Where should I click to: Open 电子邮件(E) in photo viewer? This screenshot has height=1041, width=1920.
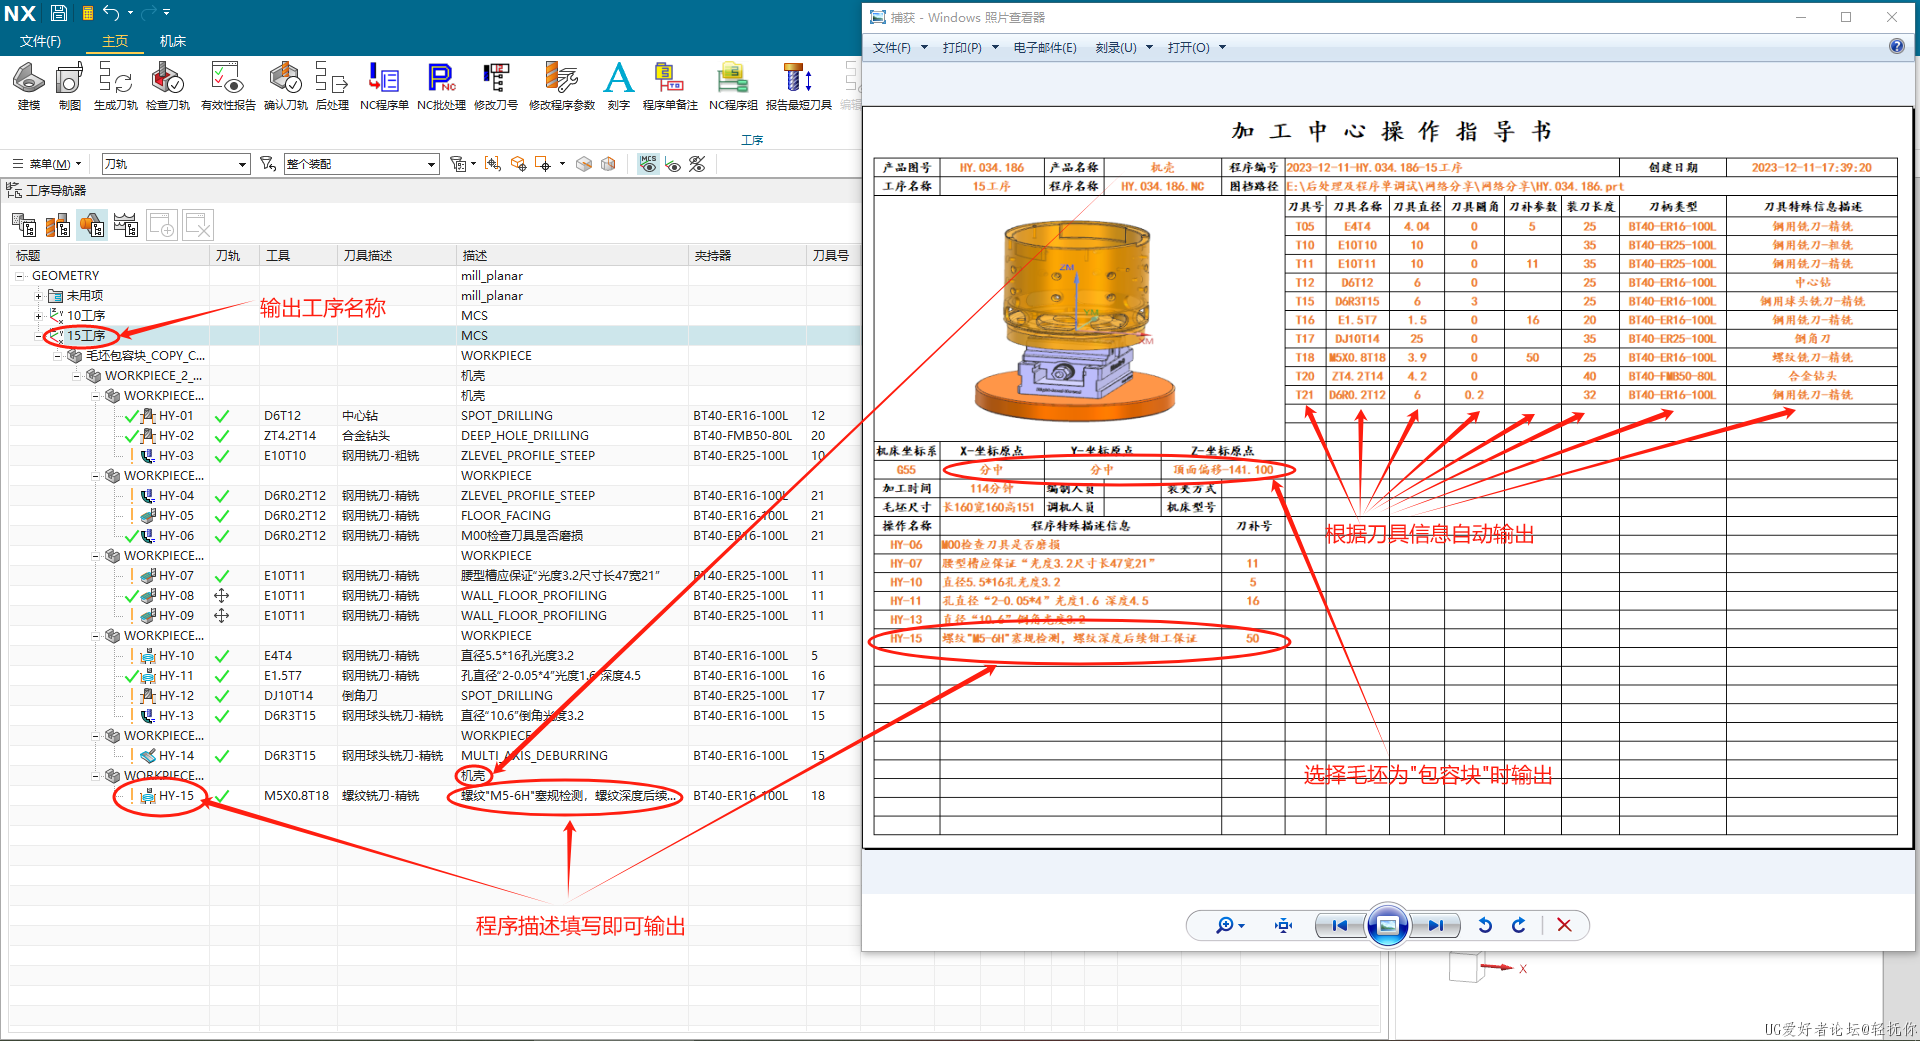[x=1045, y=47]
